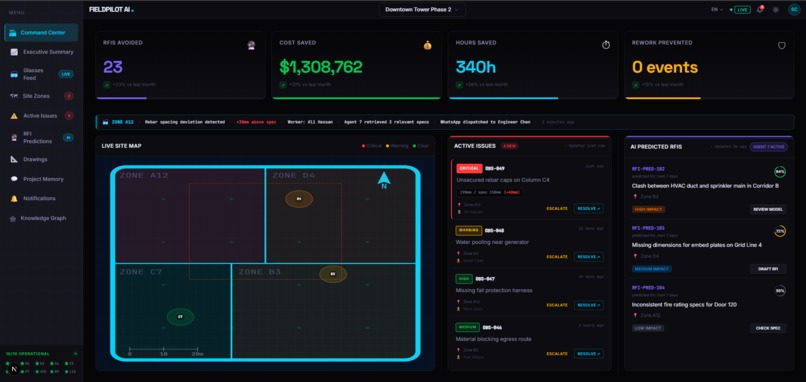
Task: Select Active Issues in sidebar menu
Action: point(41,116)
